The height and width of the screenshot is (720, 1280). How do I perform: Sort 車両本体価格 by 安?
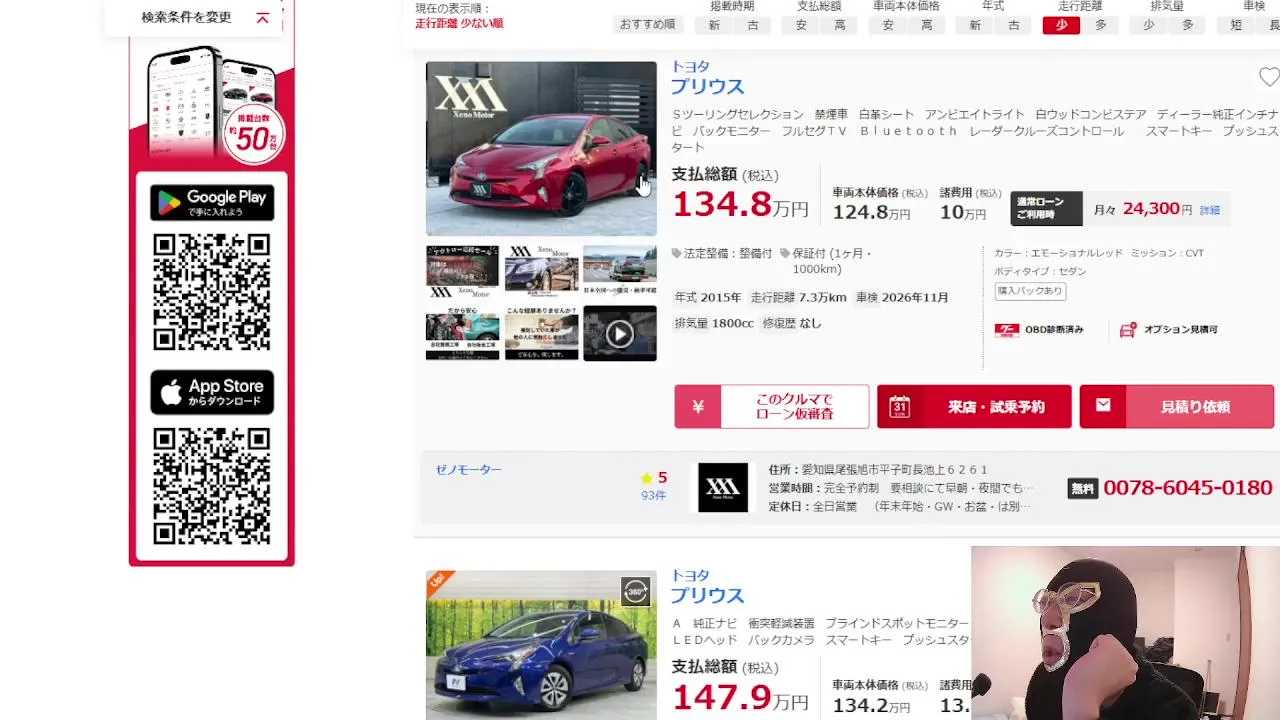tap(888, 25)
